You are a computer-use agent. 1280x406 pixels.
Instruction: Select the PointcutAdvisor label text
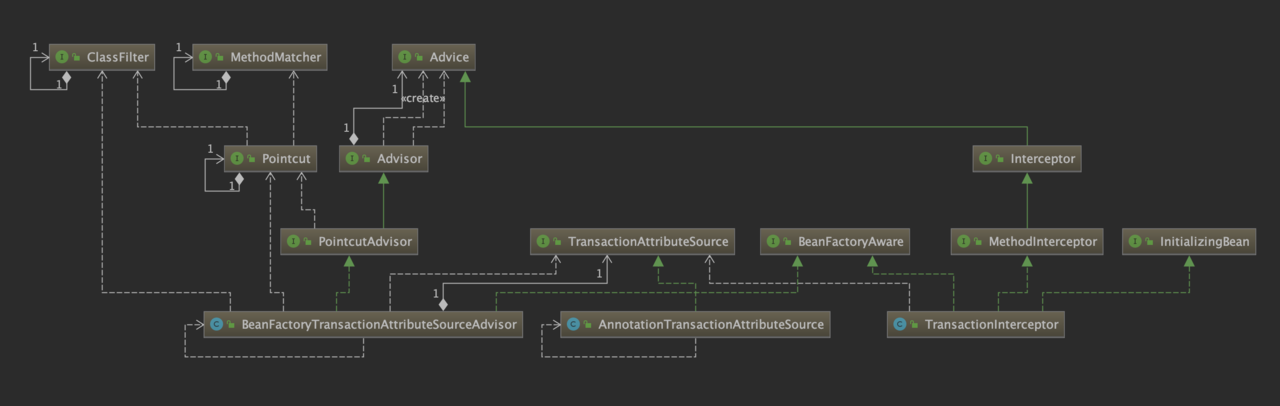(364, 241)
